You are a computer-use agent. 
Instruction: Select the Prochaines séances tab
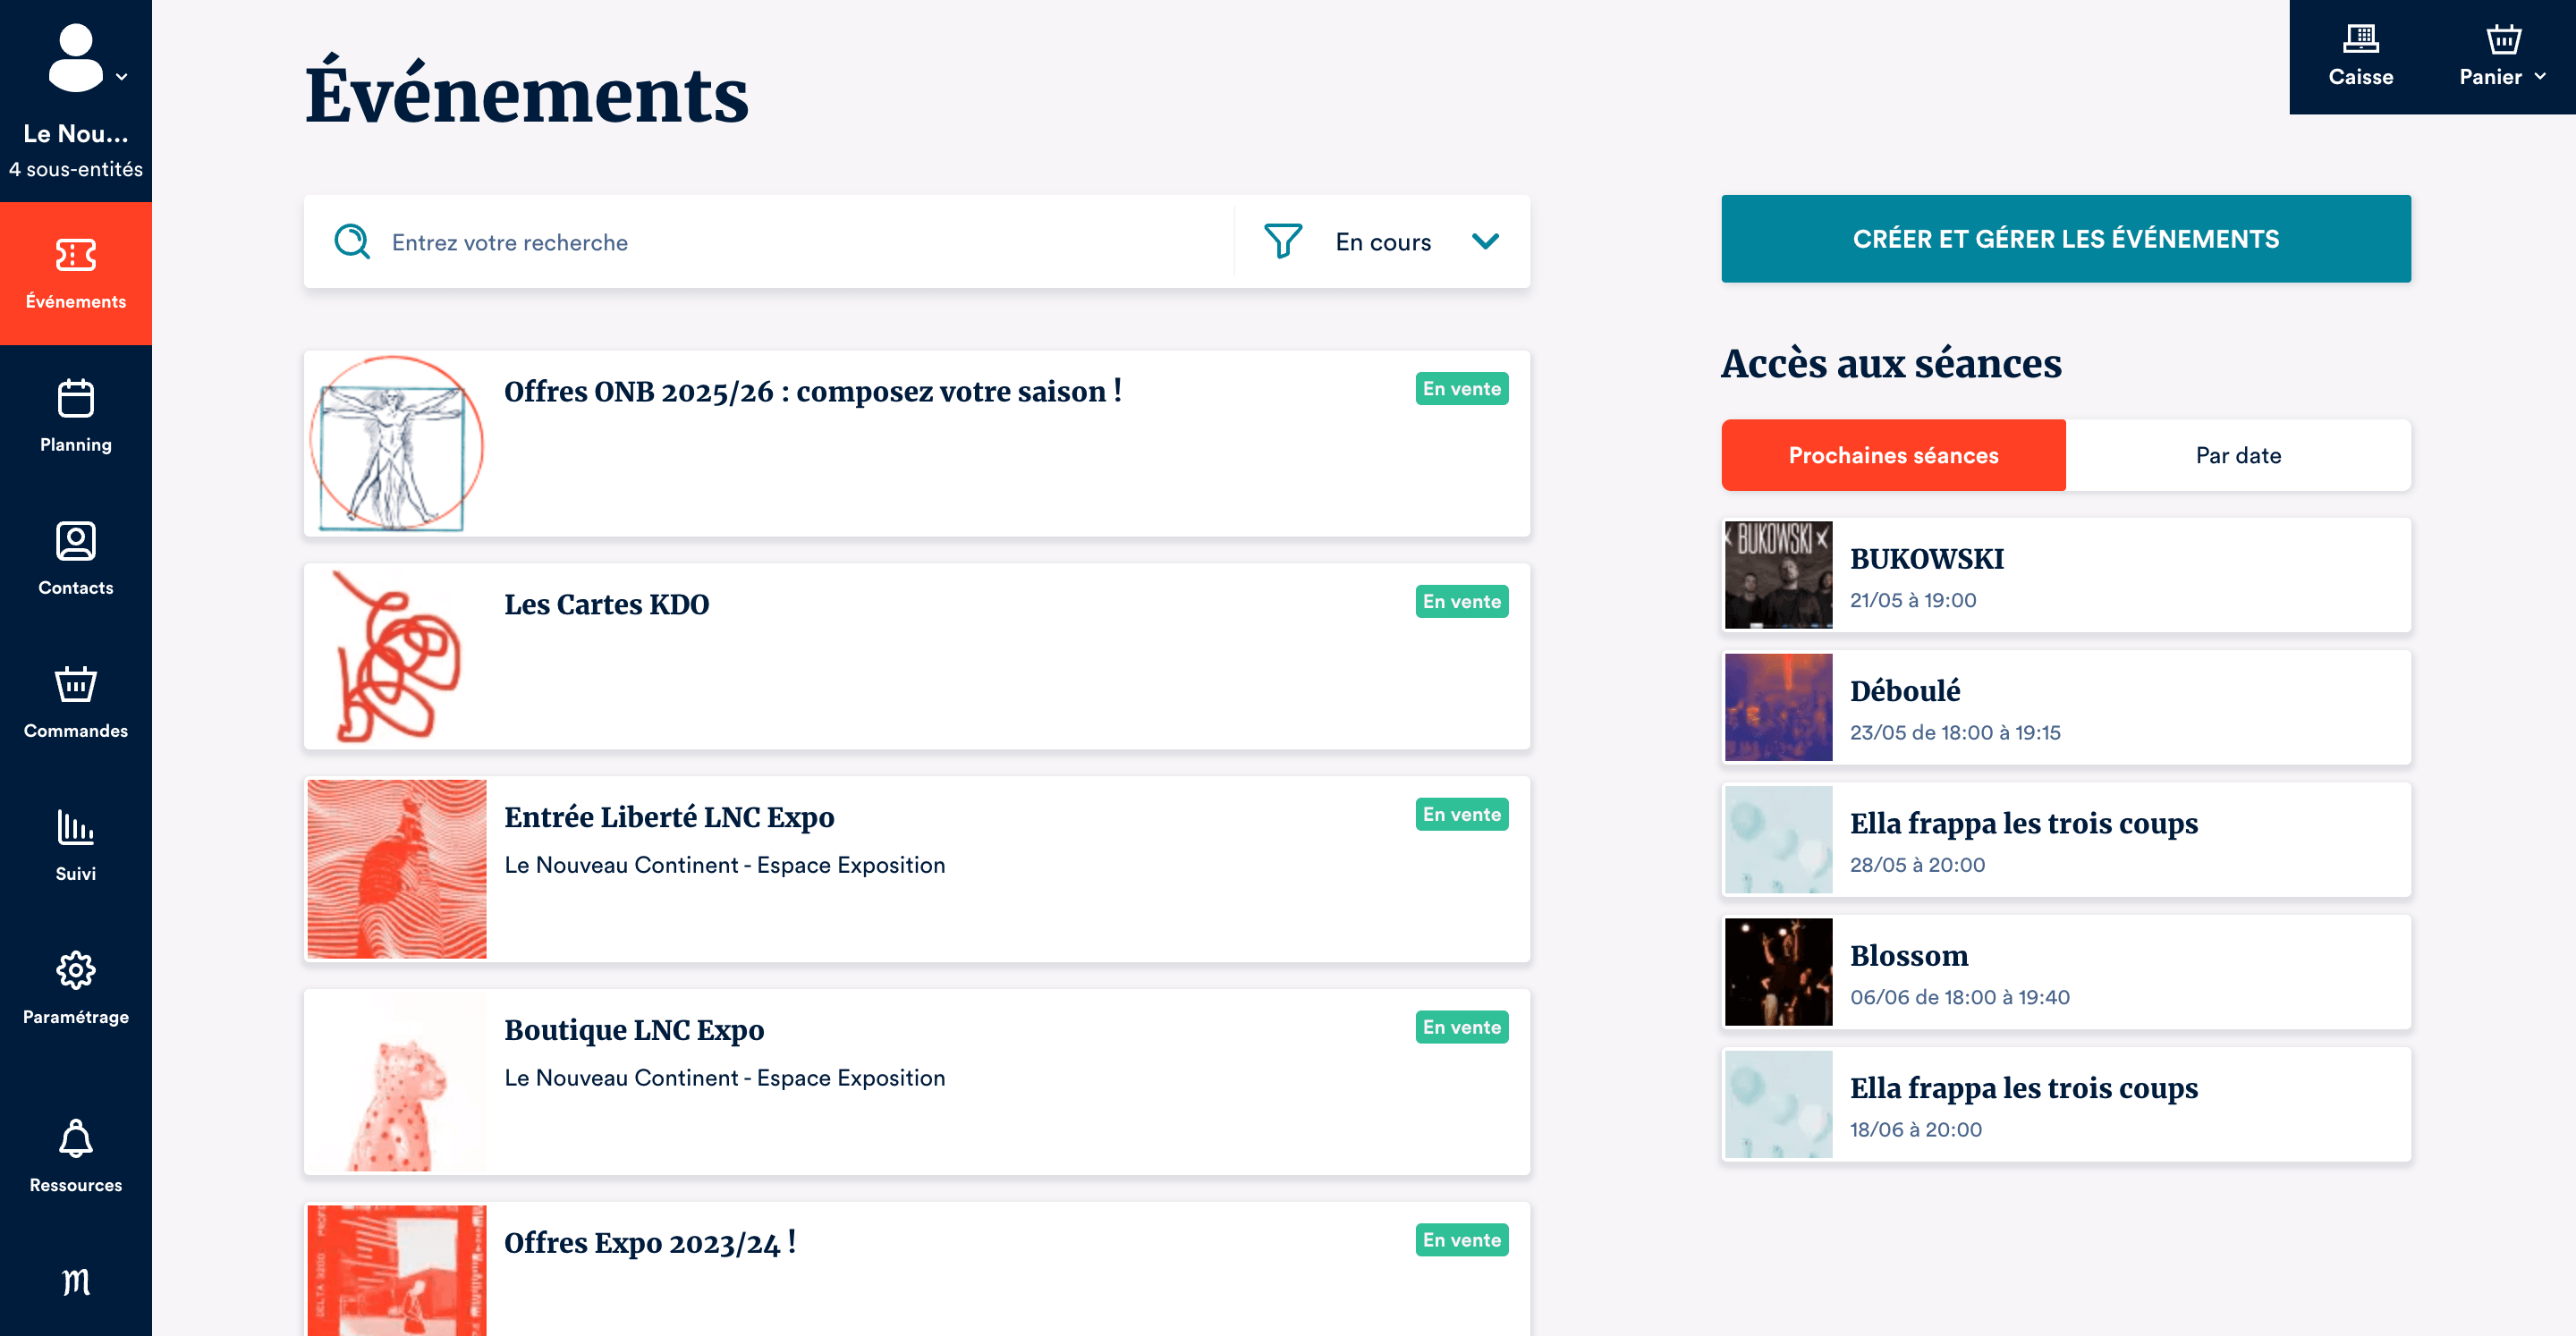point(1893,456)
